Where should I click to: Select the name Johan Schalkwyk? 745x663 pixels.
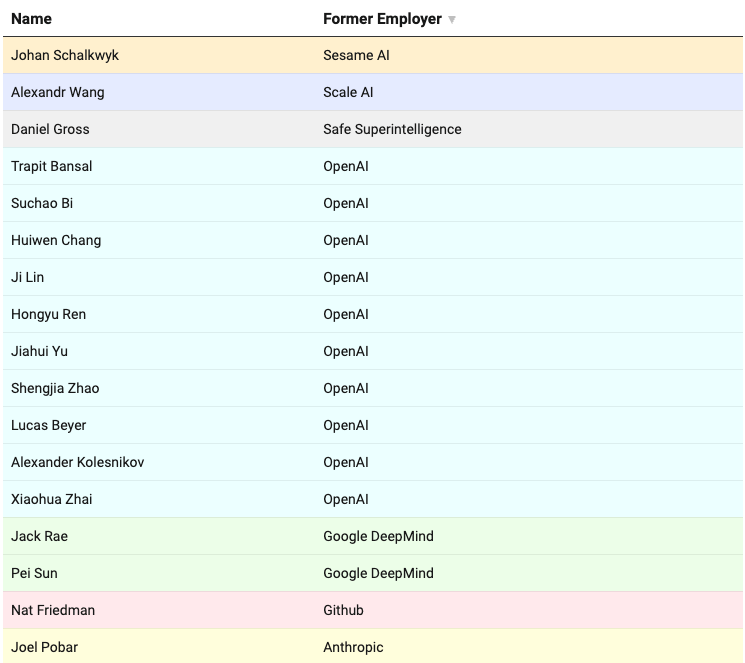(x=65, y=55)
